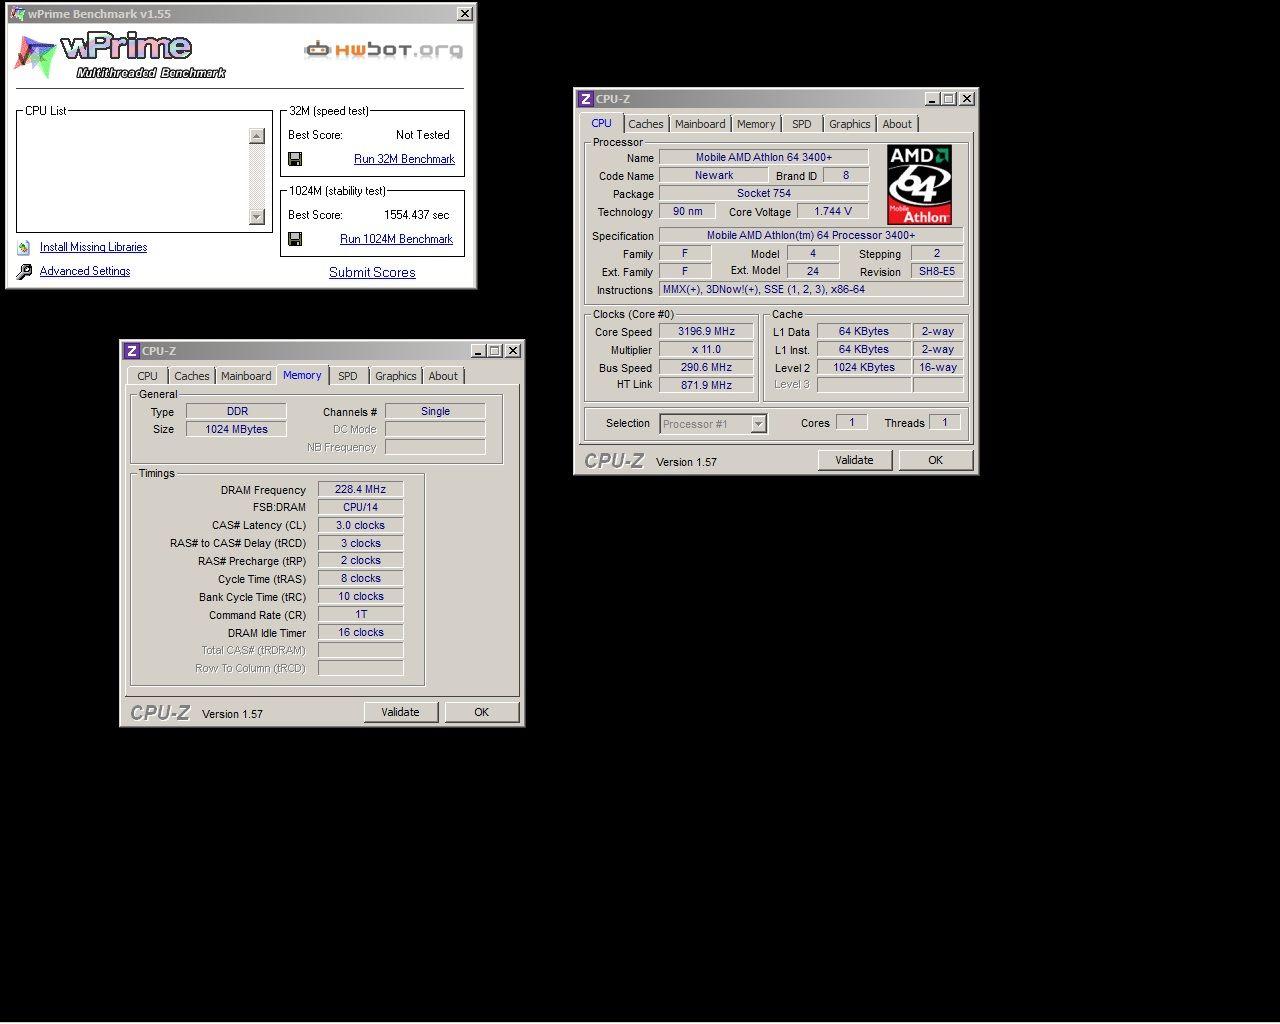1280x1024 pixels.
Task: Click OK in the CPU window
Action: click(935, 460)
